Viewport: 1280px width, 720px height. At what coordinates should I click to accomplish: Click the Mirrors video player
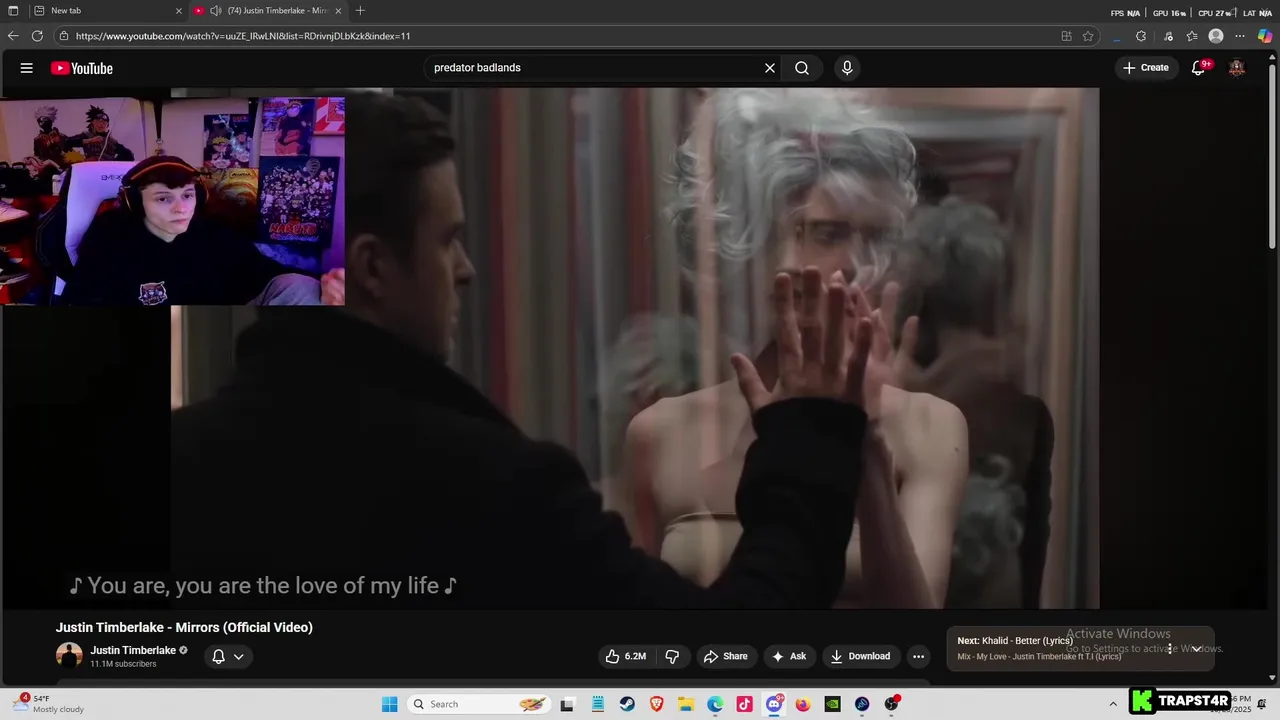635,348
